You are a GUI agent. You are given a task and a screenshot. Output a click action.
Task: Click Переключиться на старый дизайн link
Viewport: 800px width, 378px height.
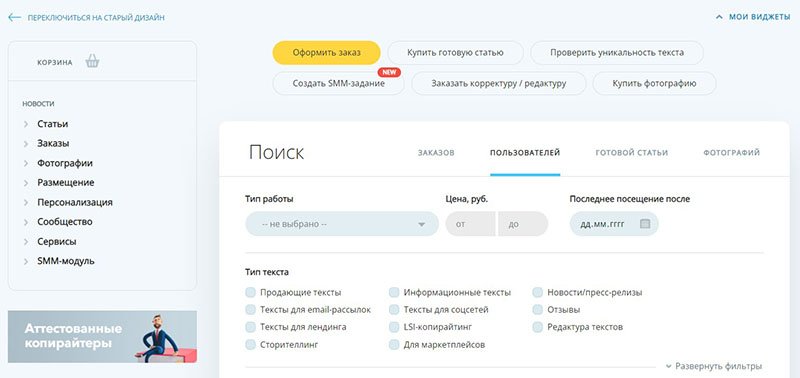96,17
